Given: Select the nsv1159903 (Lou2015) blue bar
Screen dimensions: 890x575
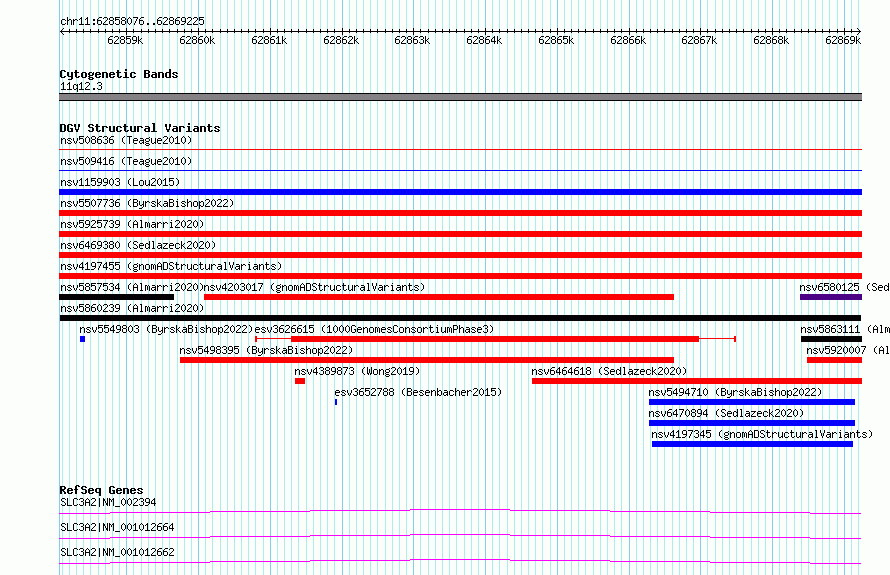Looking at the screenshot, I should [460, 192].
